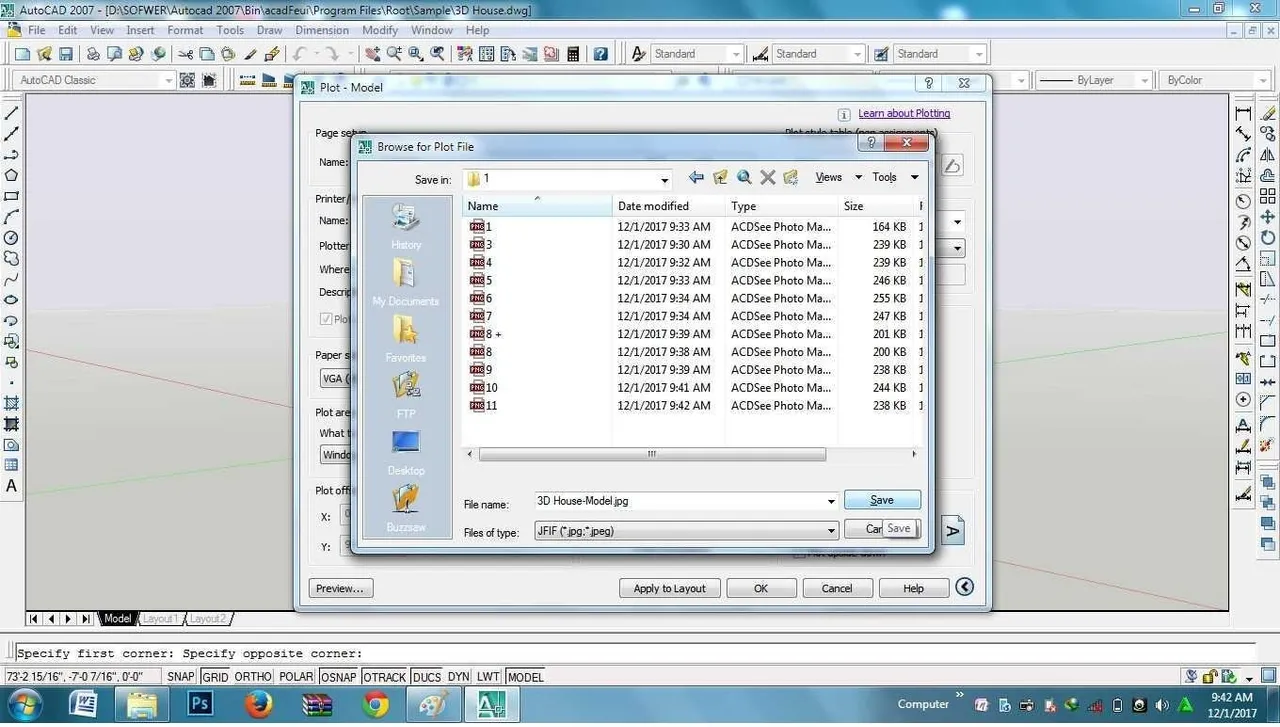Open the Insert menu
The height and width of the screenshot is (727, 1280).
[x=140, y=30]
